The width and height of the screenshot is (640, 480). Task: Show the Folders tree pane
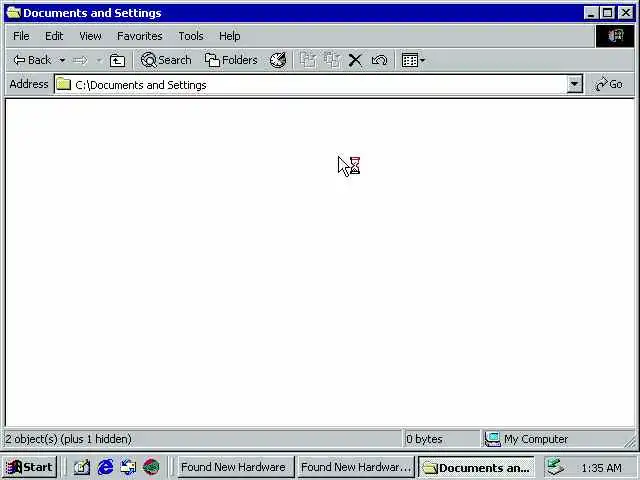(x=231, y=60)
